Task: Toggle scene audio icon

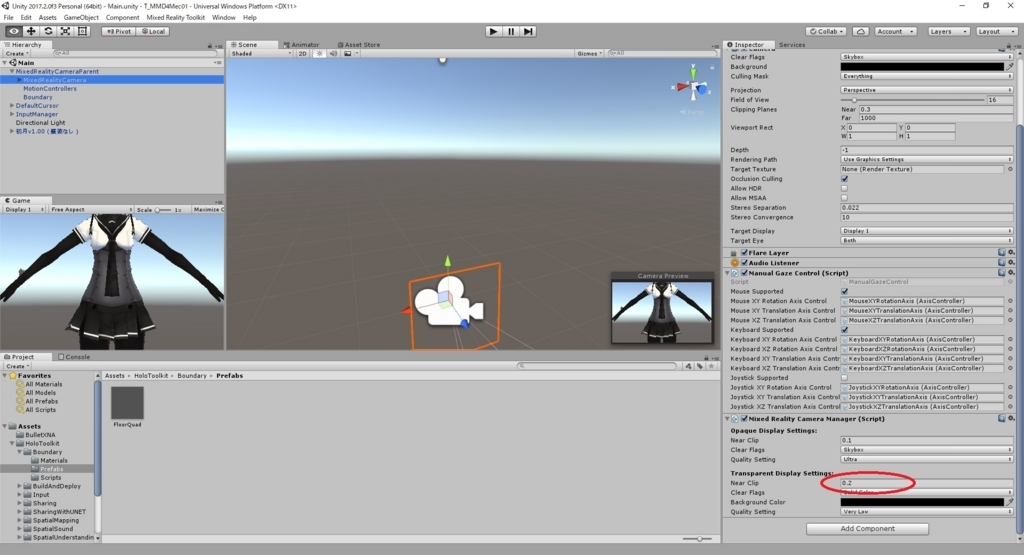Action: click(333, 54)
